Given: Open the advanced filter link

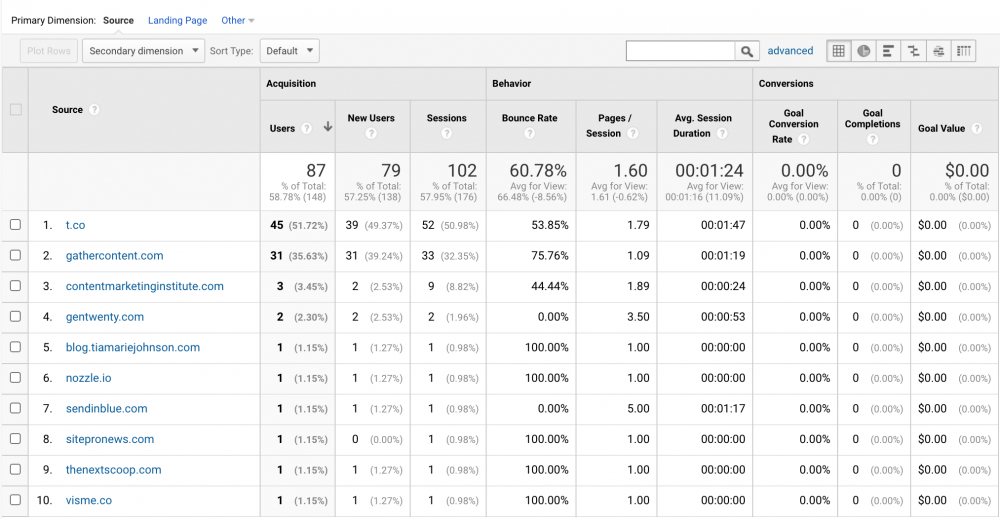Looking at the screenshot, I should pos(790,51).
